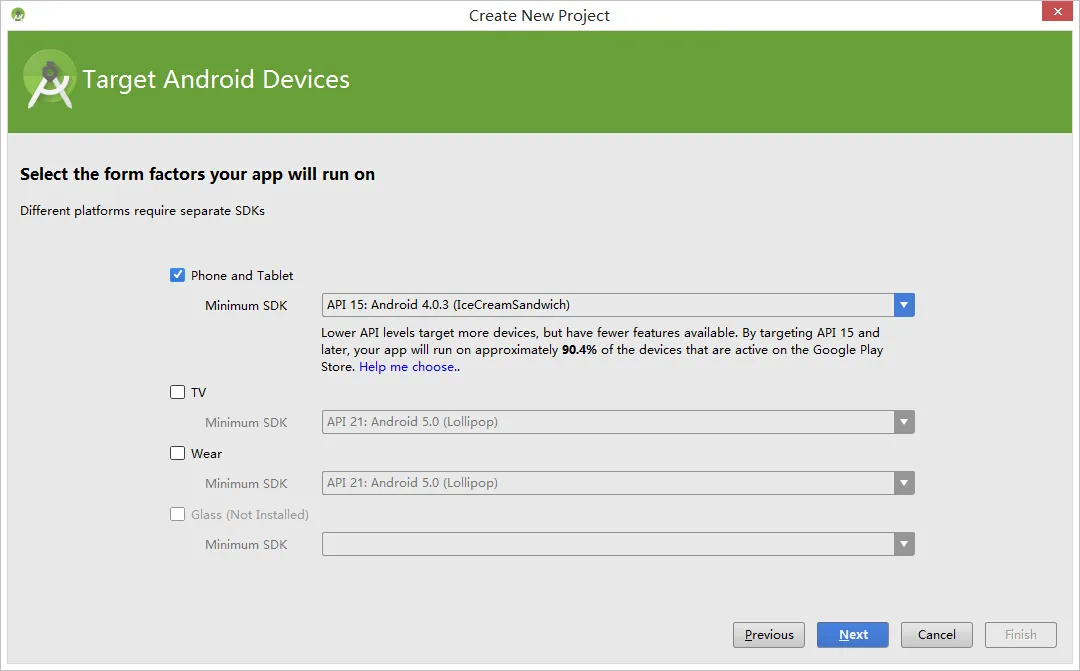Enable the TV form factor checkbox

(178, 392)
